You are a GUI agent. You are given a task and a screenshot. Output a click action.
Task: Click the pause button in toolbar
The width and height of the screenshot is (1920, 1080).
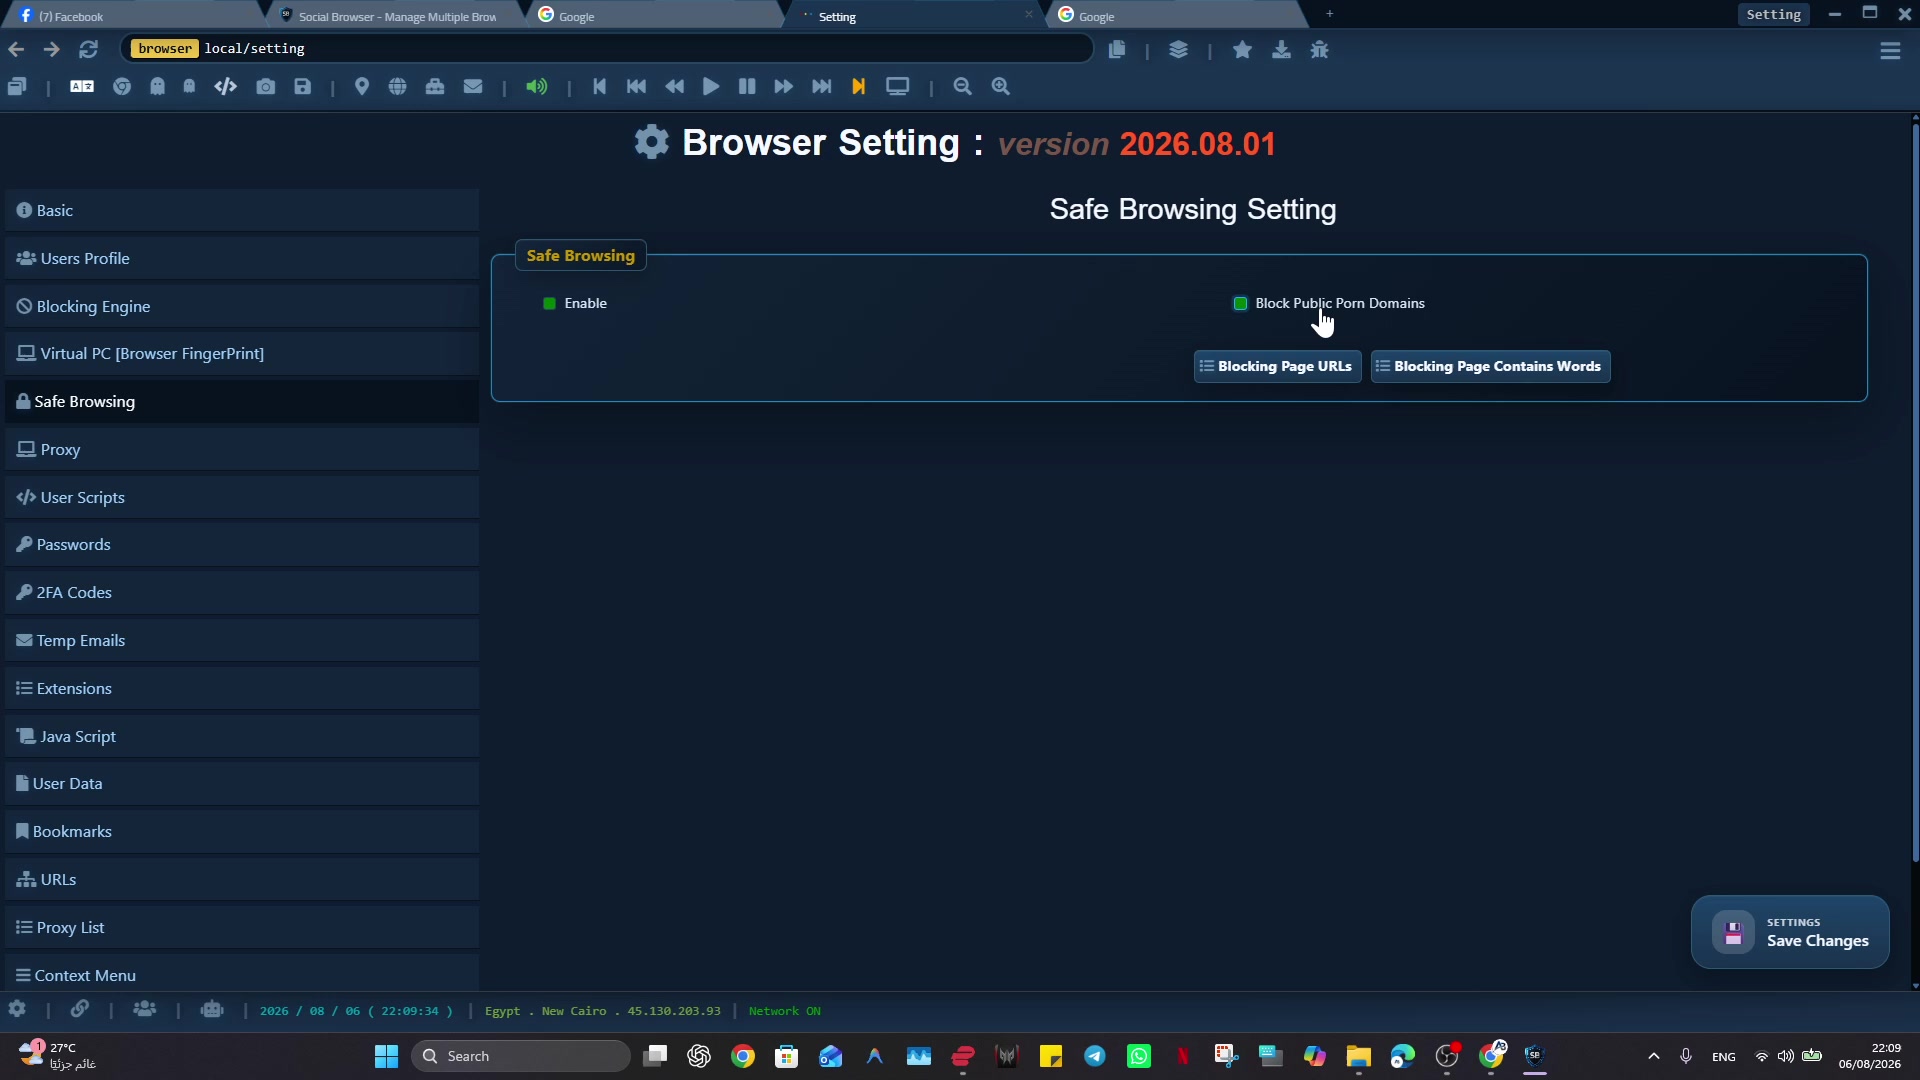747,87
